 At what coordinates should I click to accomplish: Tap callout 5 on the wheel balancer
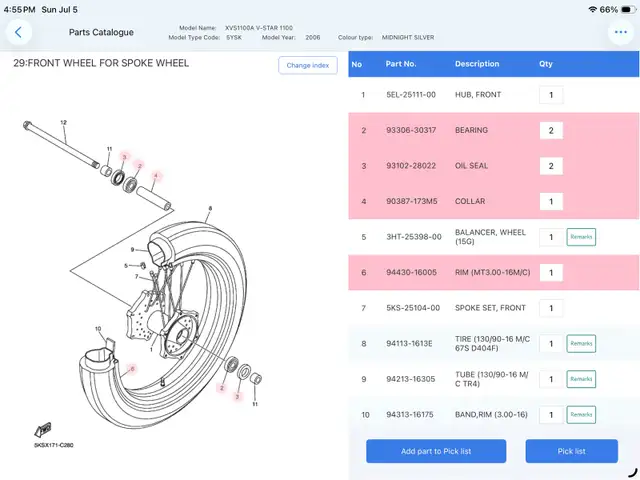(126, 266)
